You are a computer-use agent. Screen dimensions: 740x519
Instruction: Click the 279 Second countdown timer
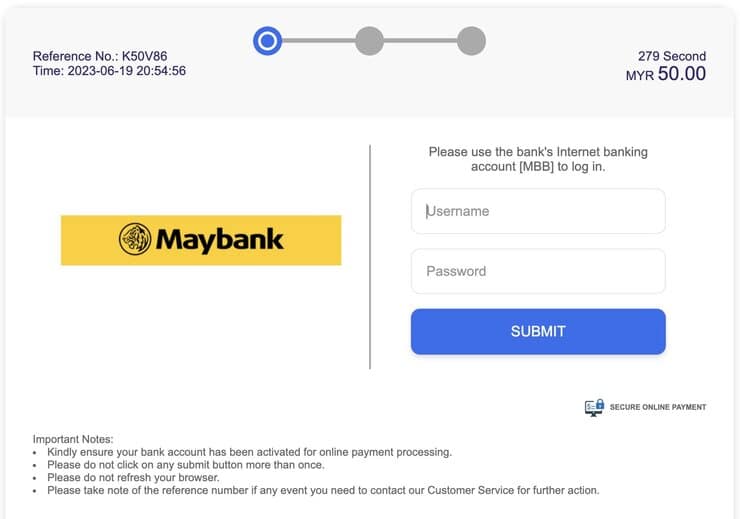(x=672, y=56)
